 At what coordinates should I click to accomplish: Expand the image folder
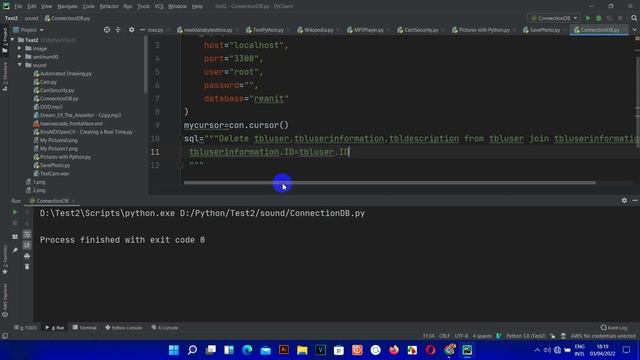pos(20,48)
